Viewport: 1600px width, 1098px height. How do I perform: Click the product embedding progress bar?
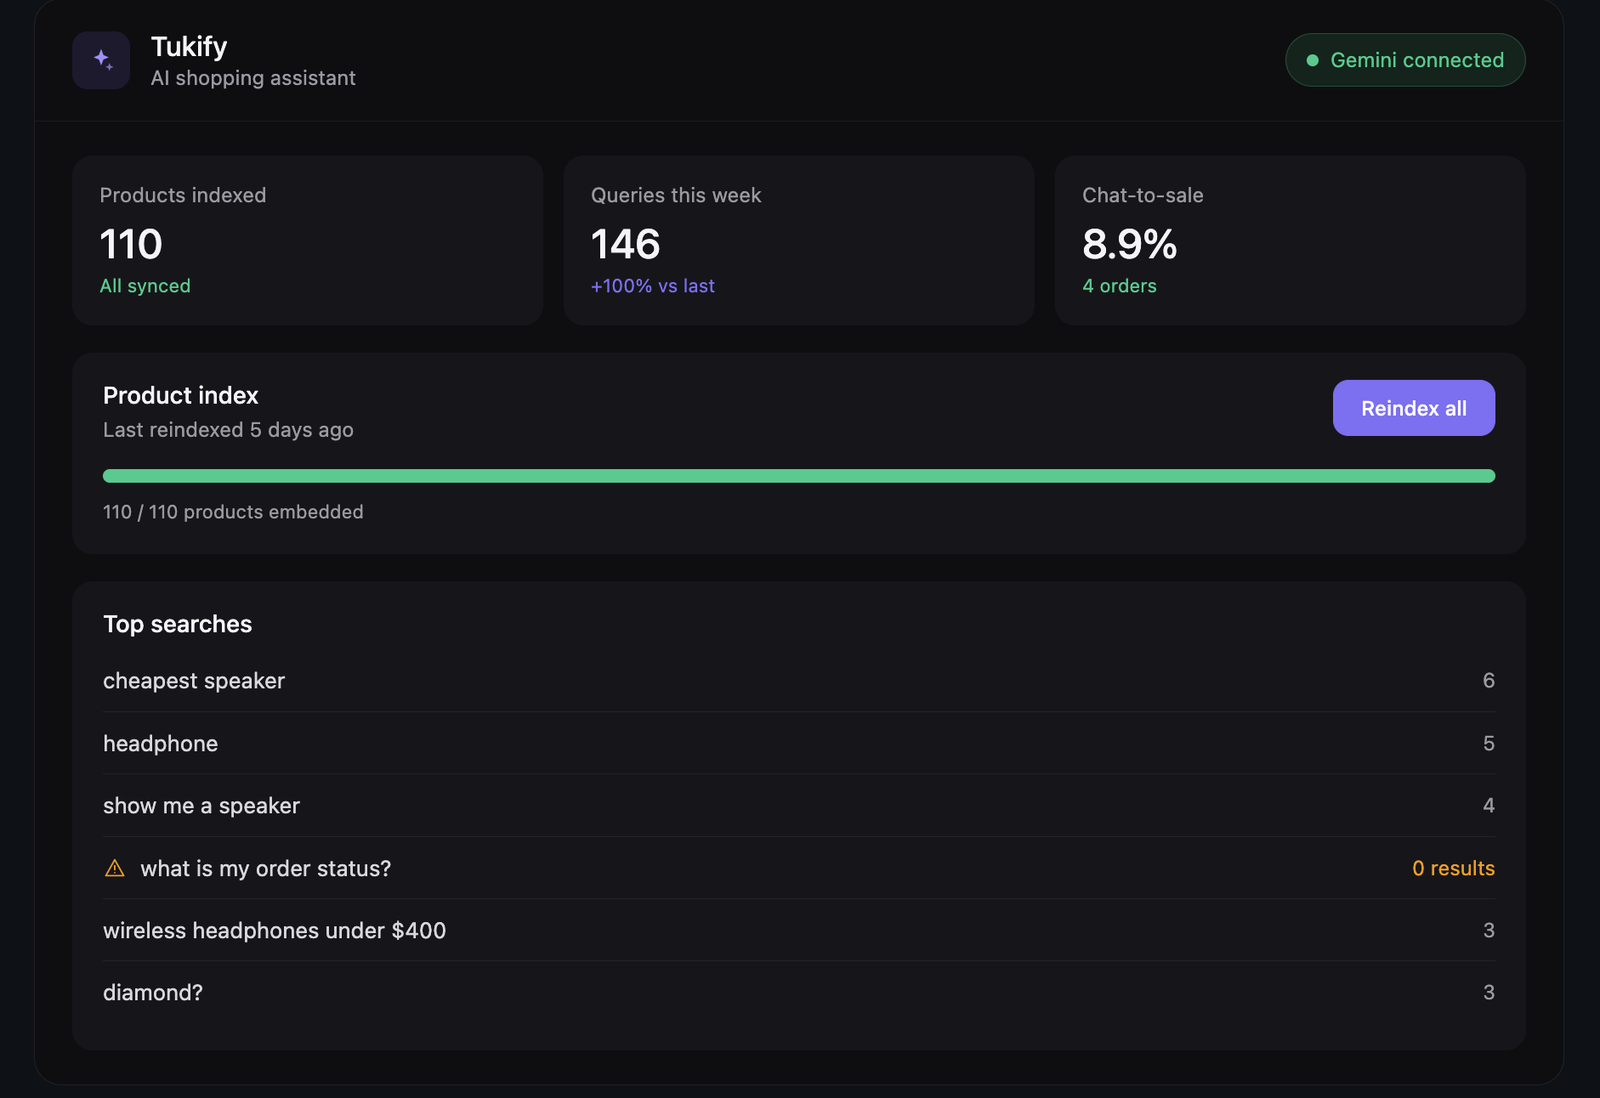tap(799, 476)
